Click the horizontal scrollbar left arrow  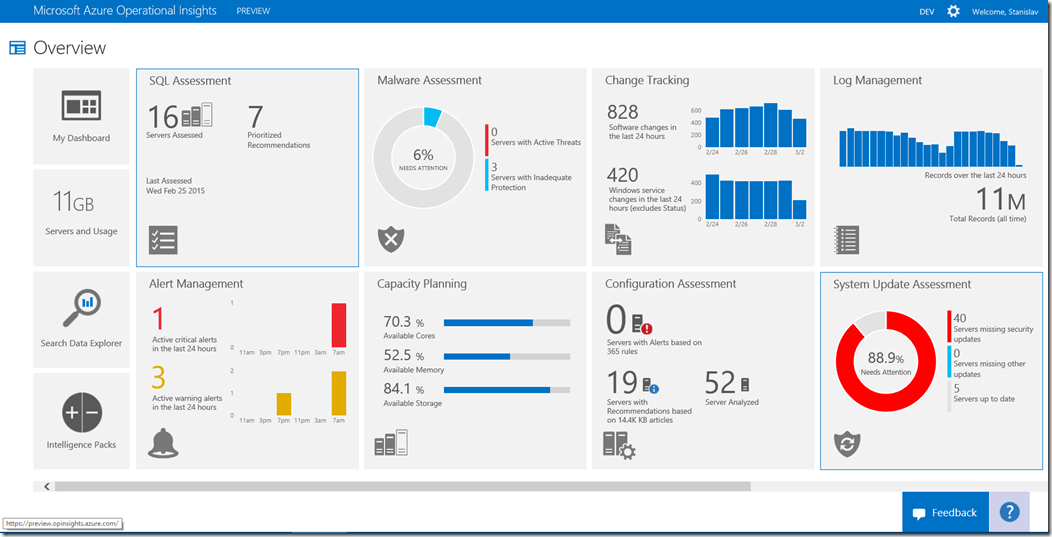coord(47,487)
